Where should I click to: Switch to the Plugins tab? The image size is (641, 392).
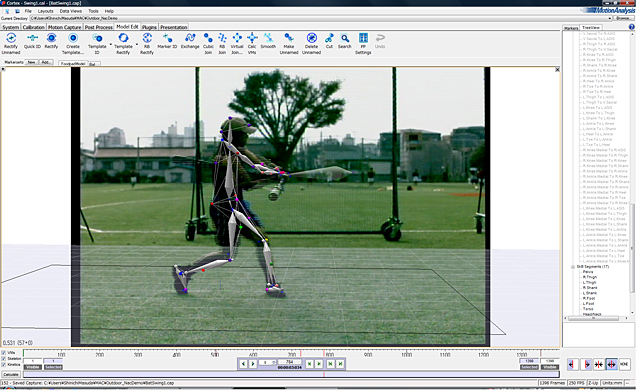click(149, 27)
